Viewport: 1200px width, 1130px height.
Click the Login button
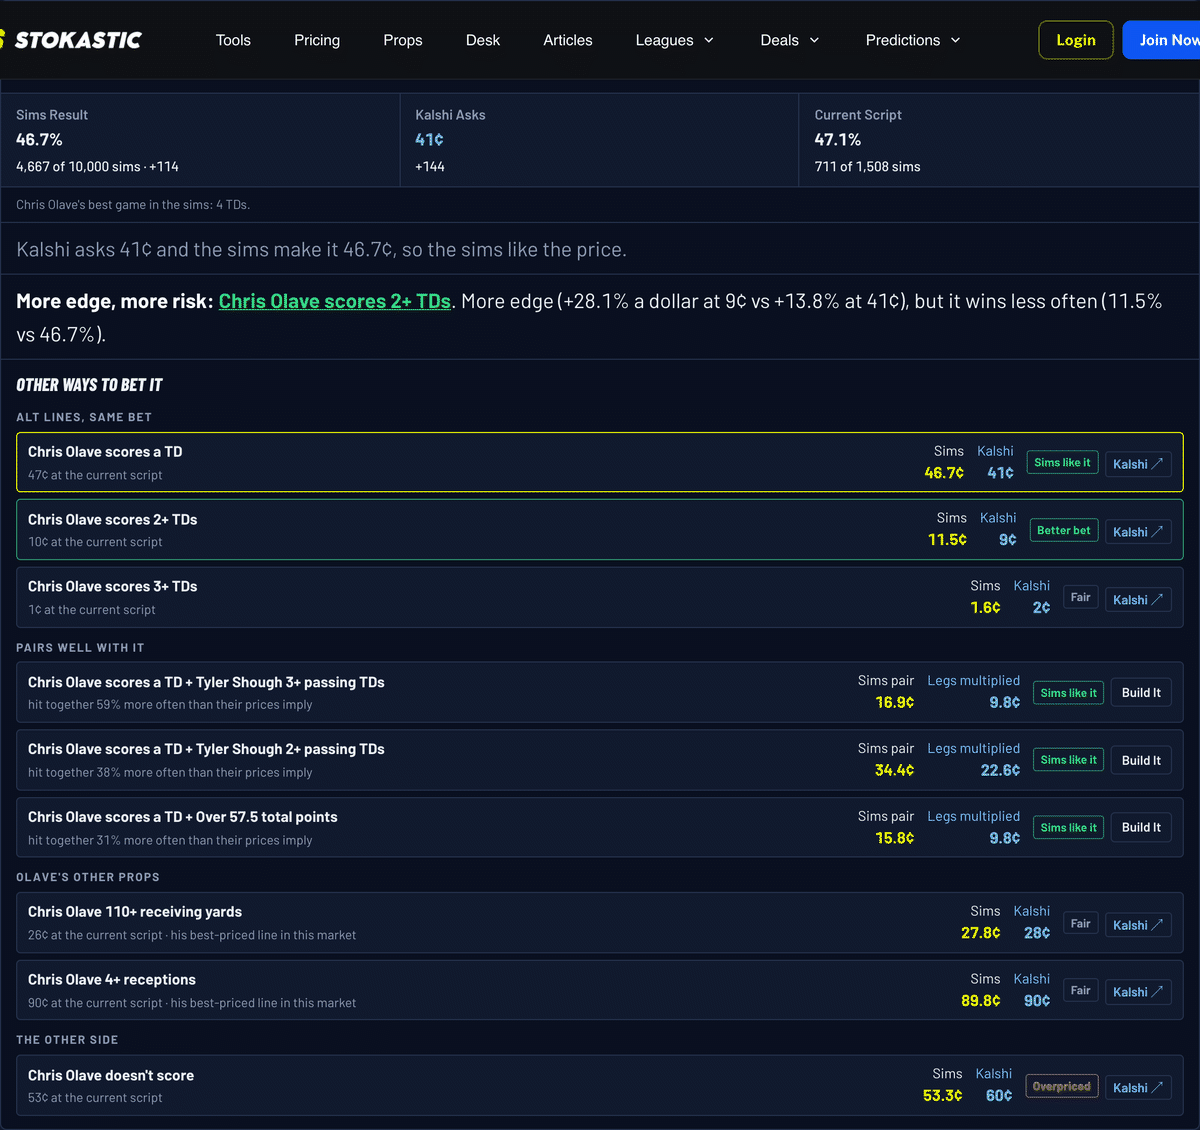1076,40
